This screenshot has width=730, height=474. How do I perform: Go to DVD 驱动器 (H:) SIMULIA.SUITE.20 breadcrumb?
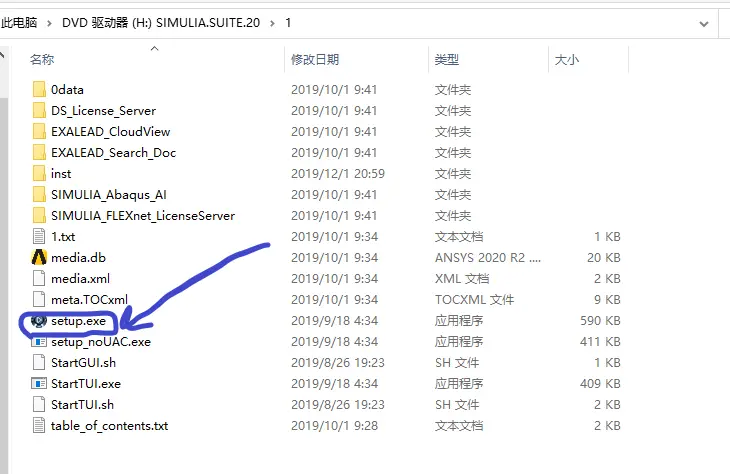point(161,23)
